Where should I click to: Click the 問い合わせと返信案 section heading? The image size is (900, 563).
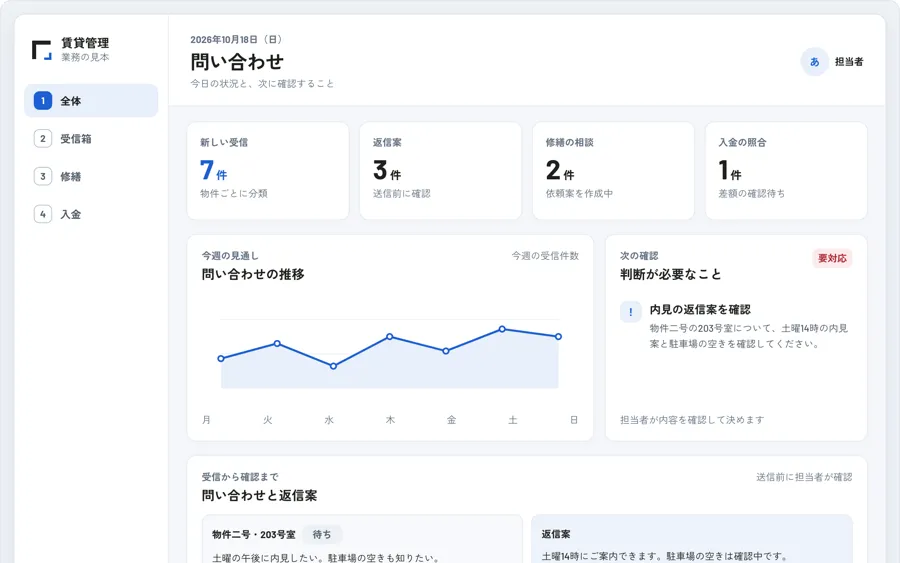259,495
